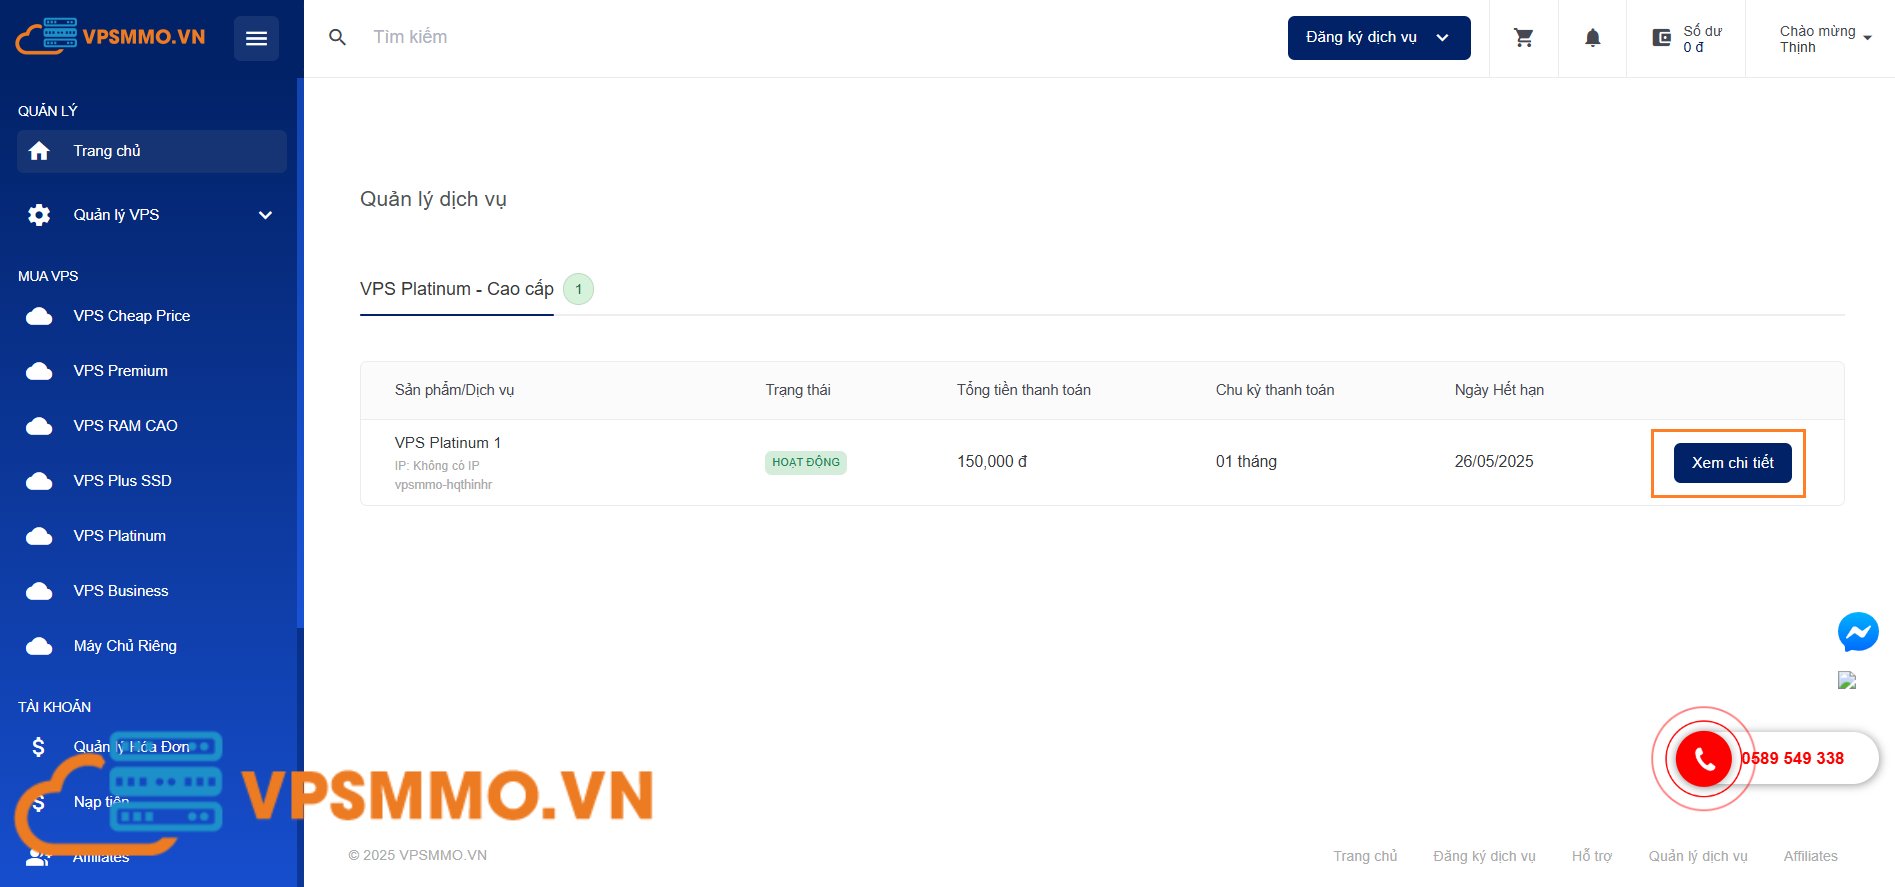Open the Messenger chat bubble
This screenshot has height=887, width=1895.
(1857, 632)
